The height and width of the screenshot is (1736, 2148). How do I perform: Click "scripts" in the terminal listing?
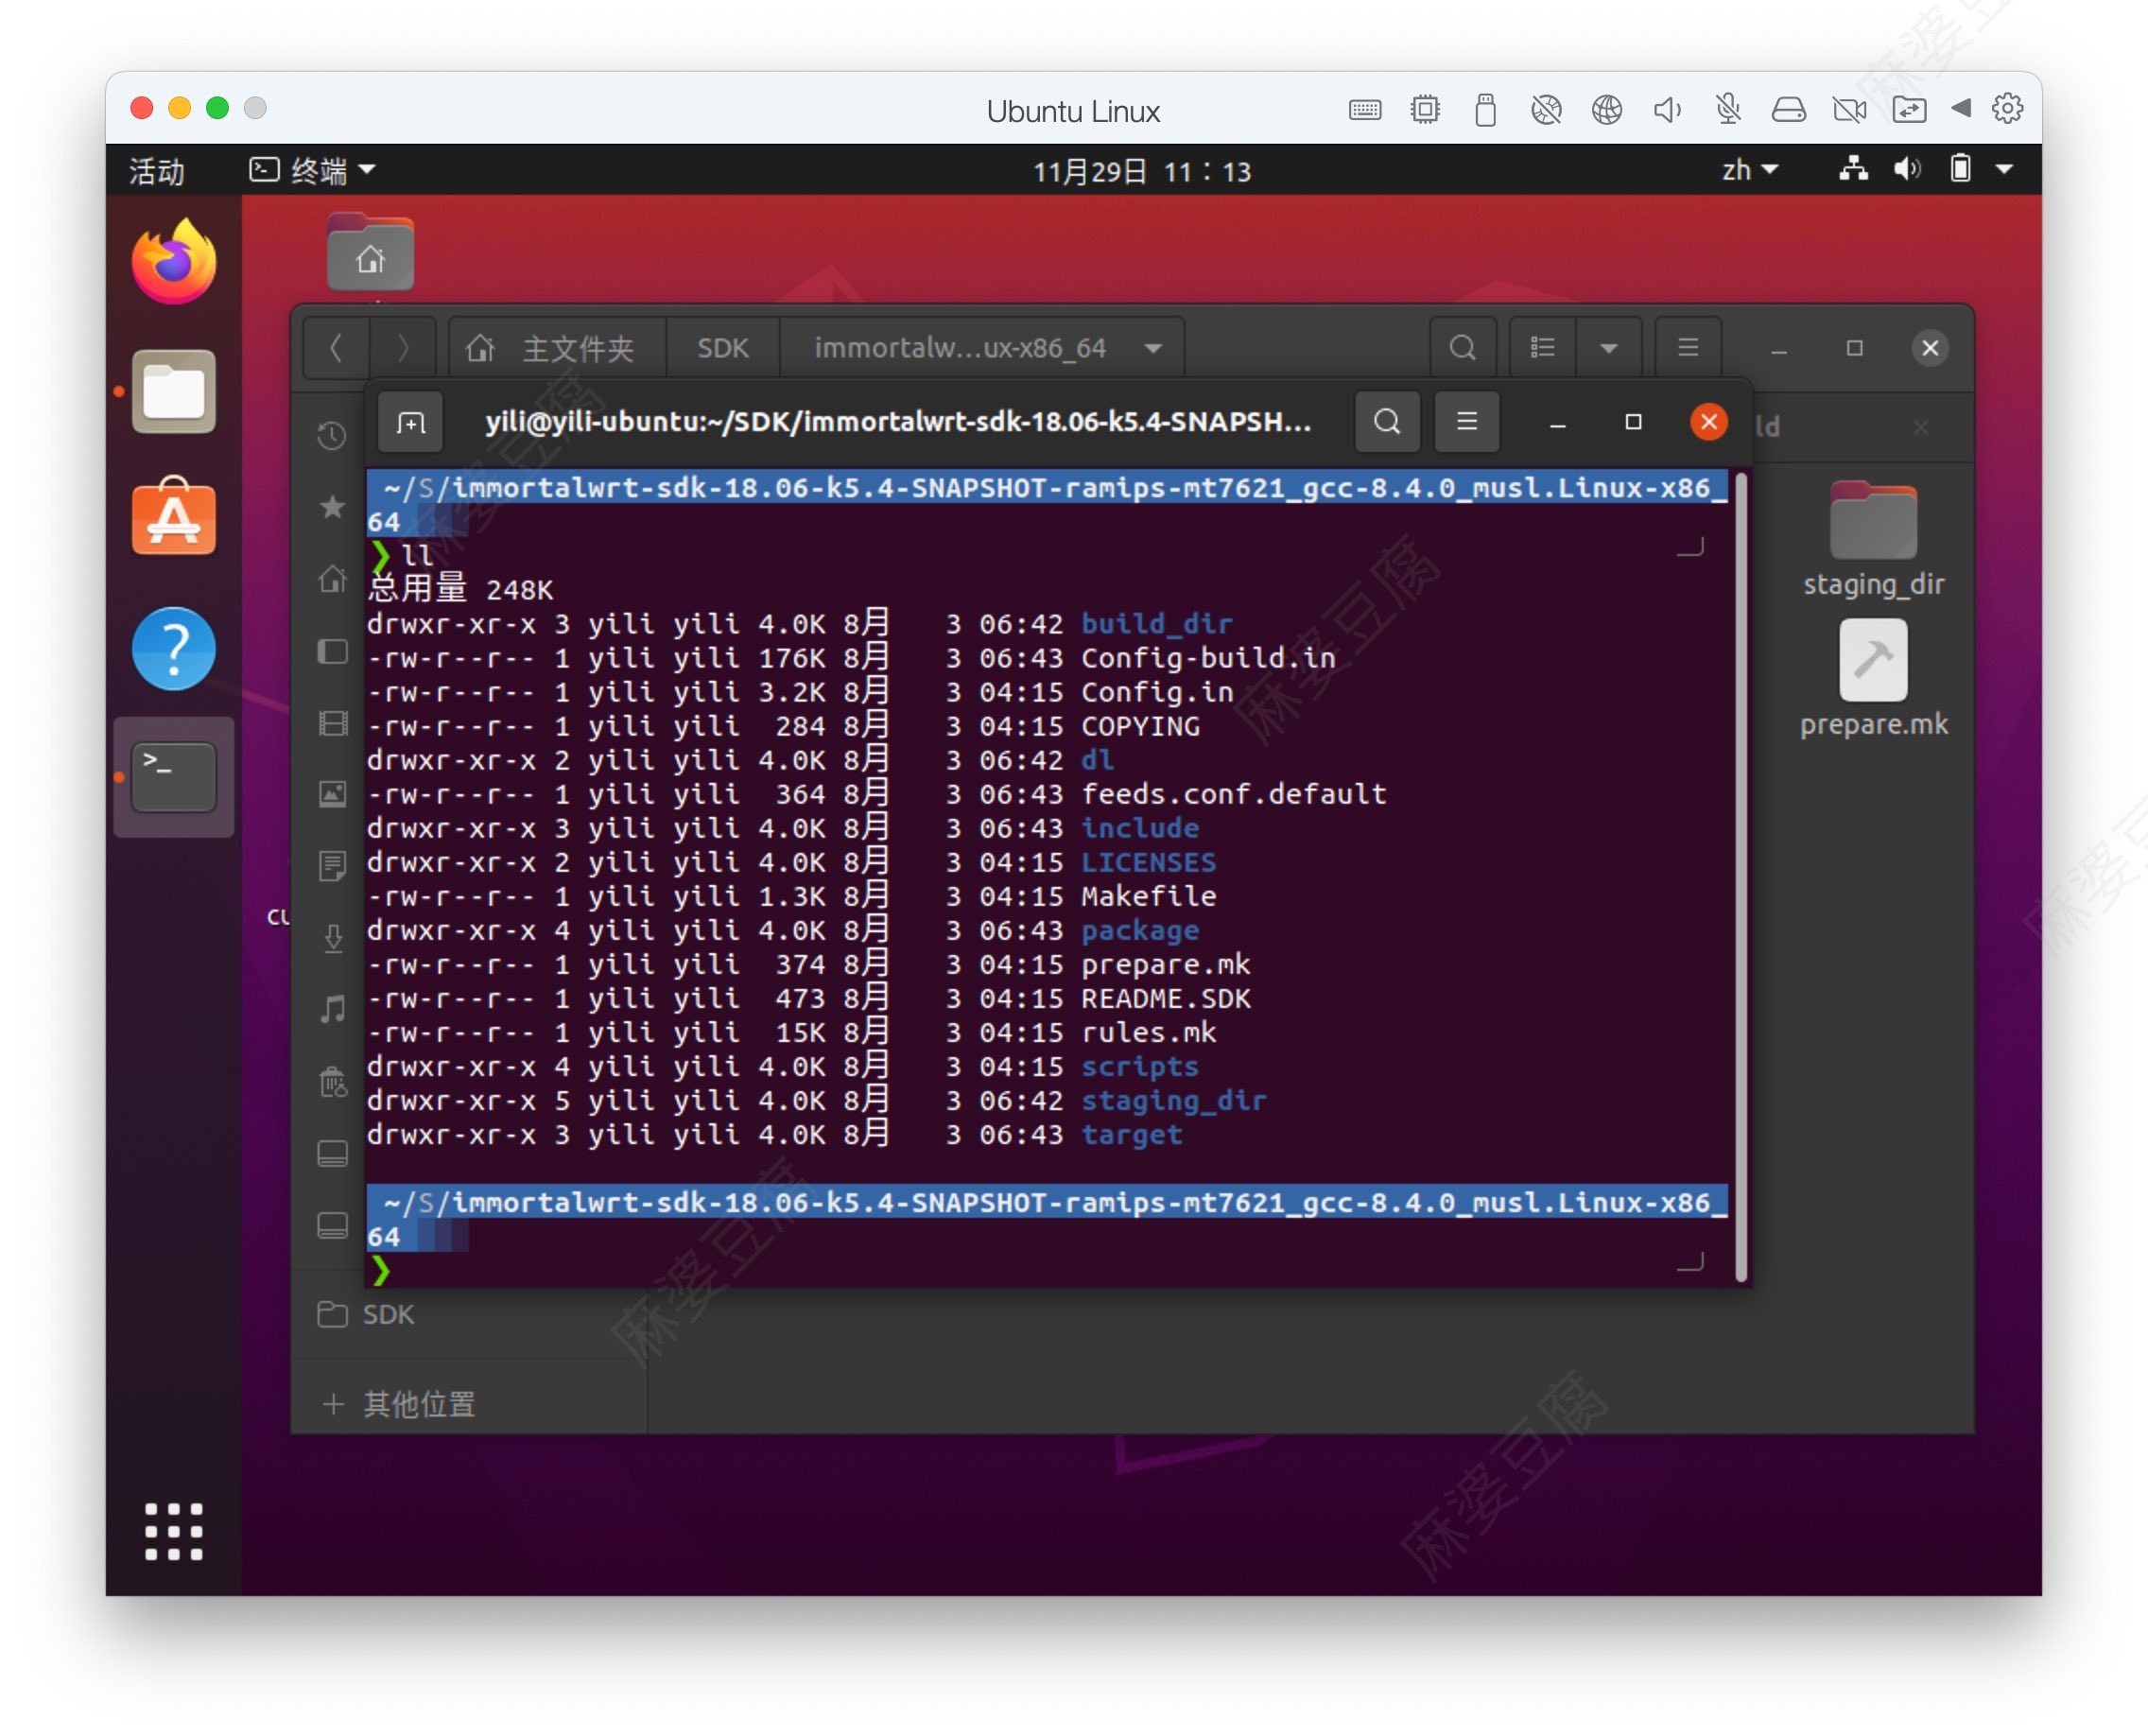tap(1139, 1066)
